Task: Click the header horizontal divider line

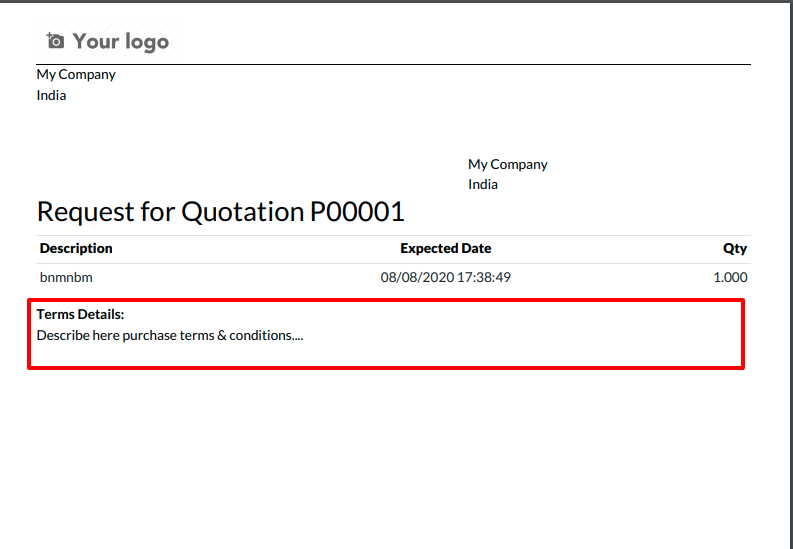Action: tap(393, 64)
